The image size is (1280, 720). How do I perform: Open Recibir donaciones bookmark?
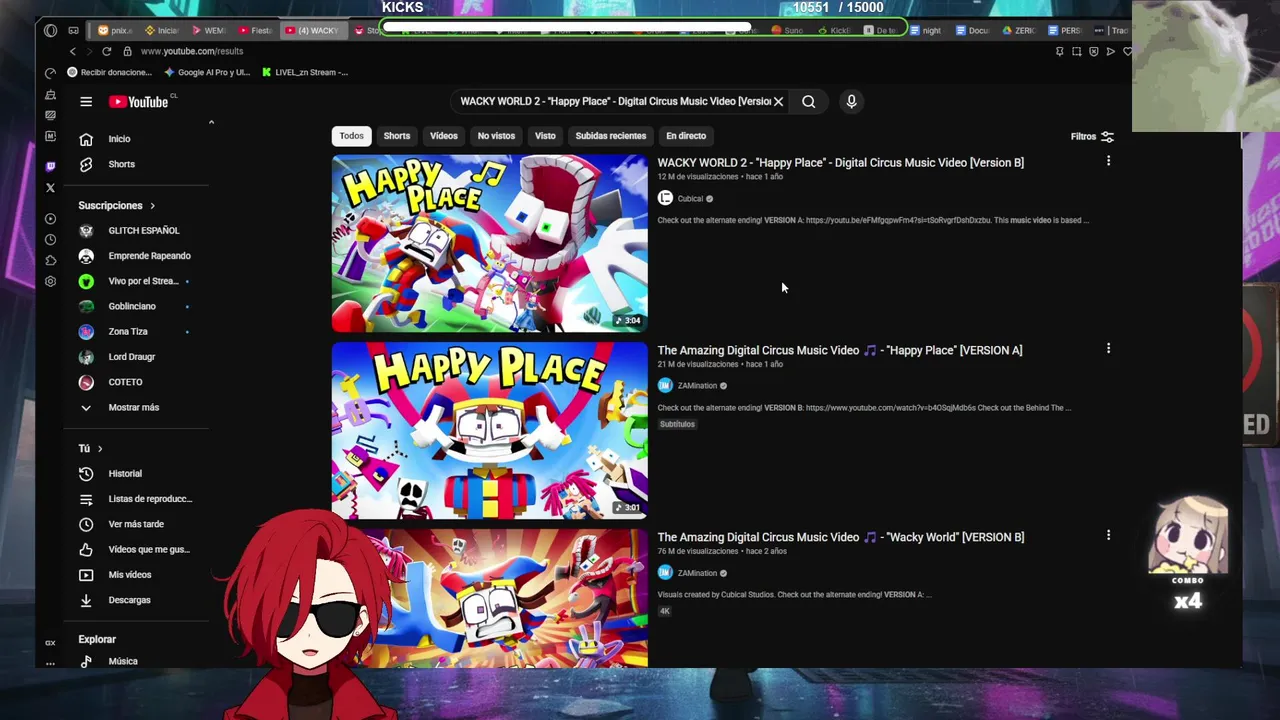point(109,72)
